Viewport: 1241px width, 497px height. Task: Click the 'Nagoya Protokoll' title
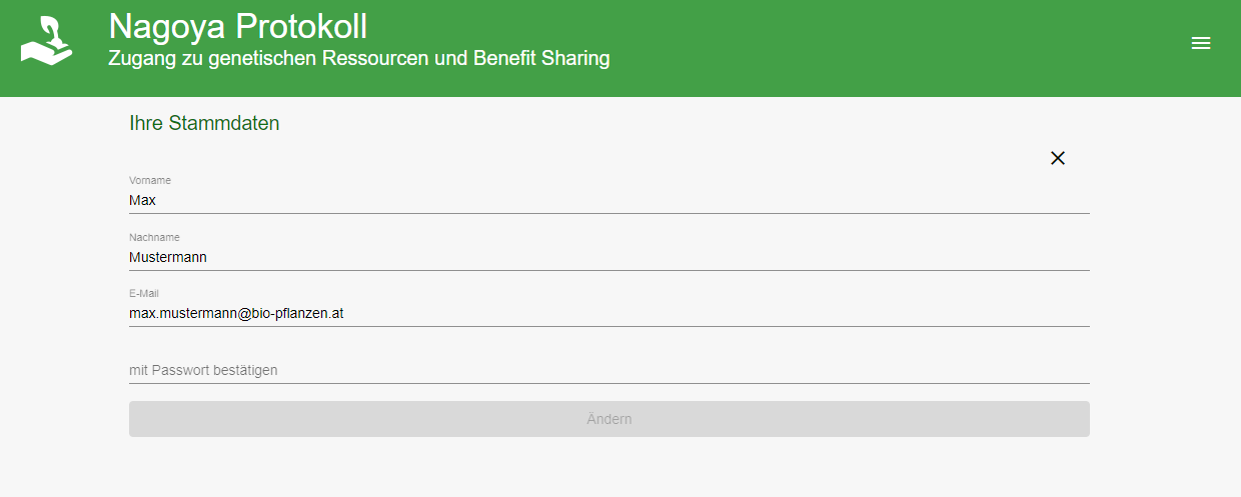[238, 26]
